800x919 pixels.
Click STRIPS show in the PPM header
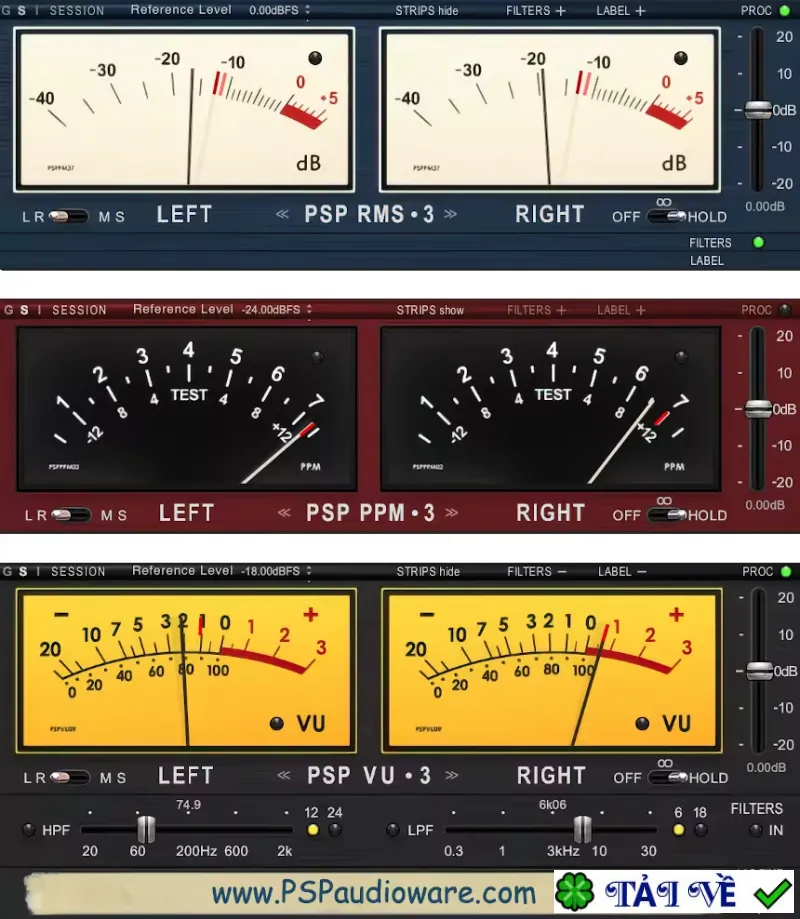pos(430,310)
